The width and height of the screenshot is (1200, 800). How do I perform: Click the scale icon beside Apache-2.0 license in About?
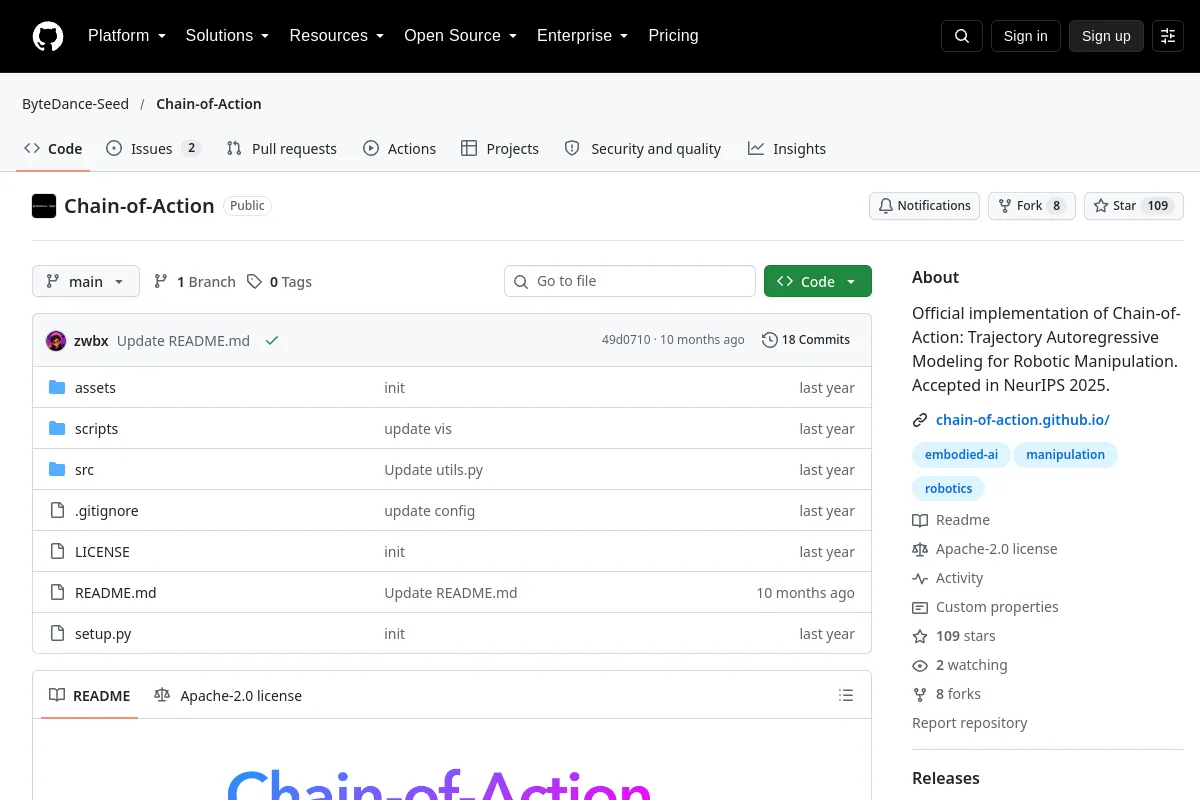(x=920, y=549)
